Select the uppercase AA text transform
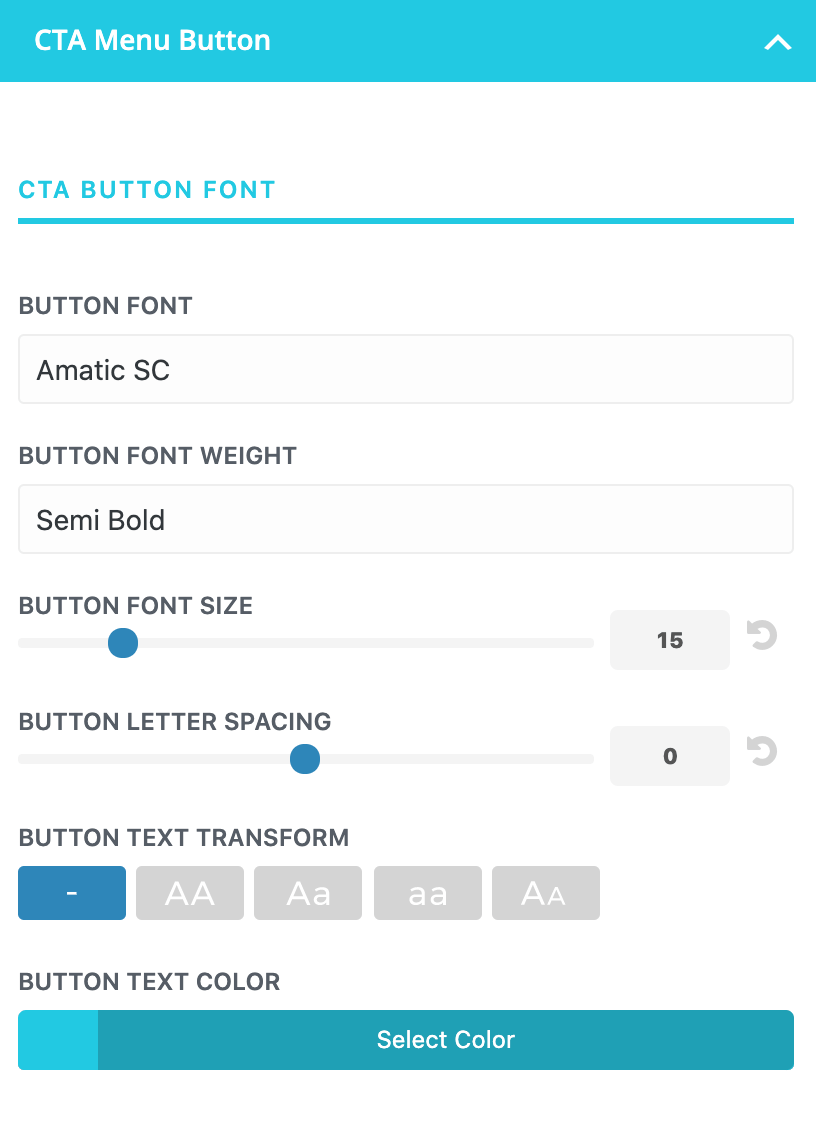816x1137 pixels. 190,893
